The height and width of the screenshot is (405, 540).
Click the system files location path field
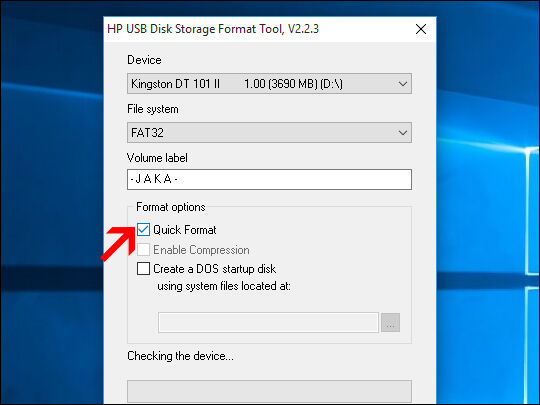coord(268,322)
